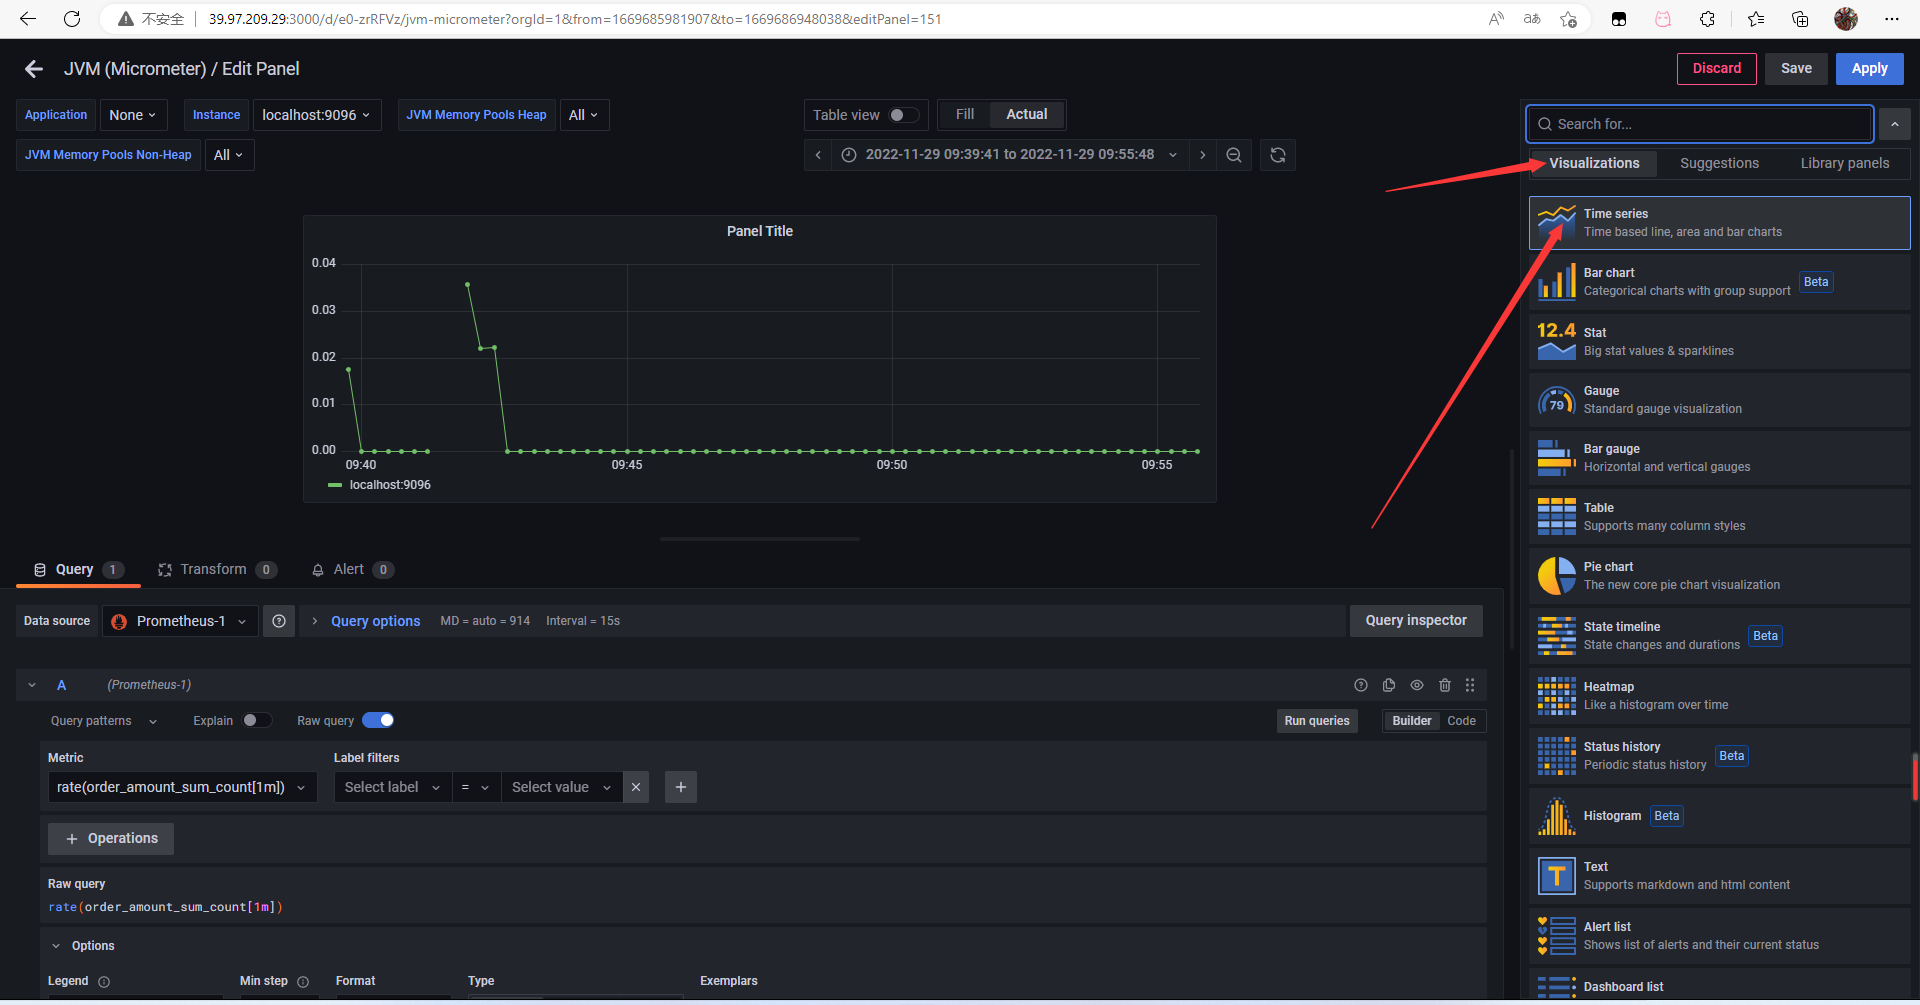1920x1005 pixels.
Task: Open the Application None dropdown
Action: (133, 115)
